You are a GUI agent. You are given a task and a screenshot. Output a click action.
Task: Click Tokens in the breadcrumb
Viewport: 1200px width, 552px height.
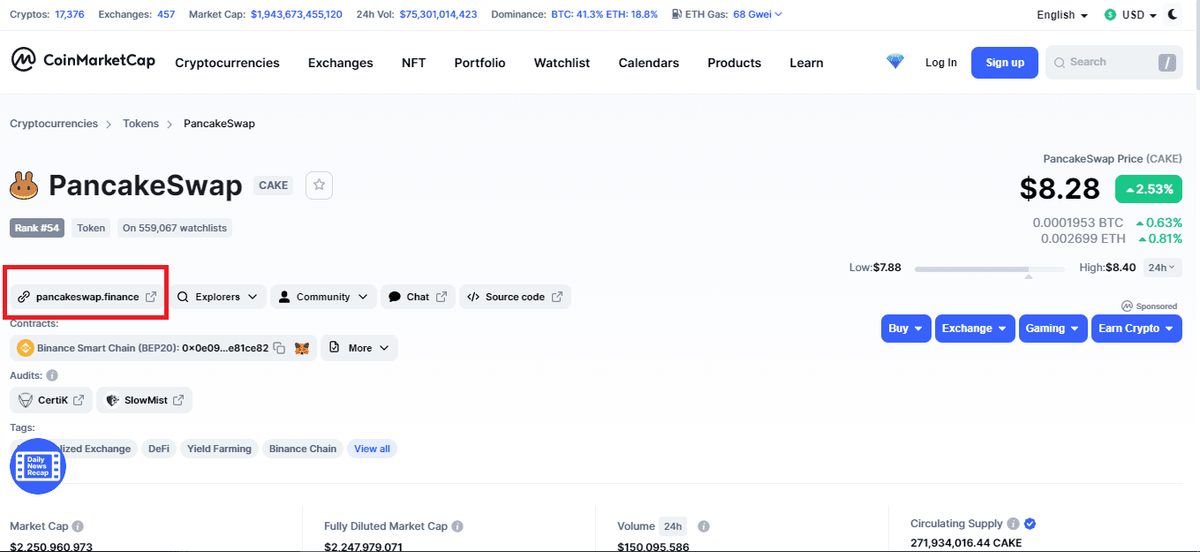141,124
